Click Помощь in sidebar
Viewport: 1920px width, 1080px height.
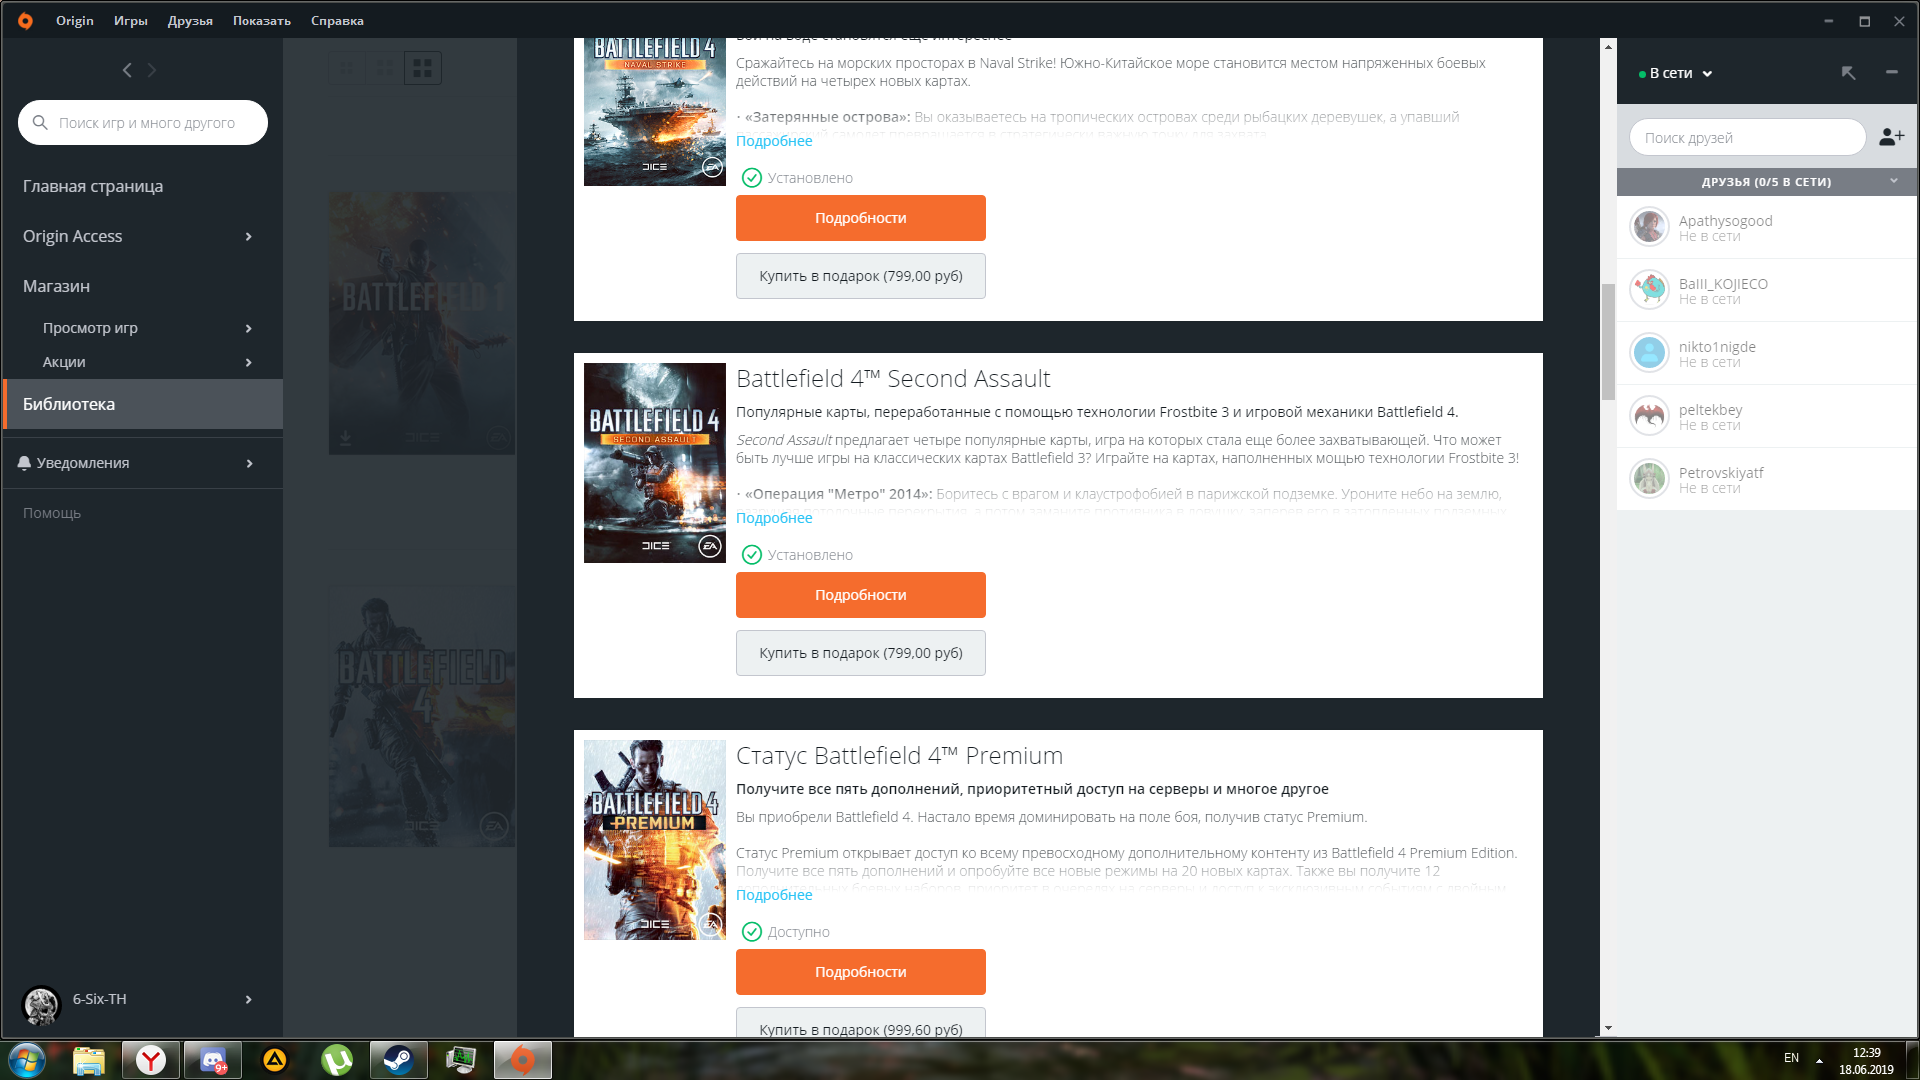pos(52,513)
